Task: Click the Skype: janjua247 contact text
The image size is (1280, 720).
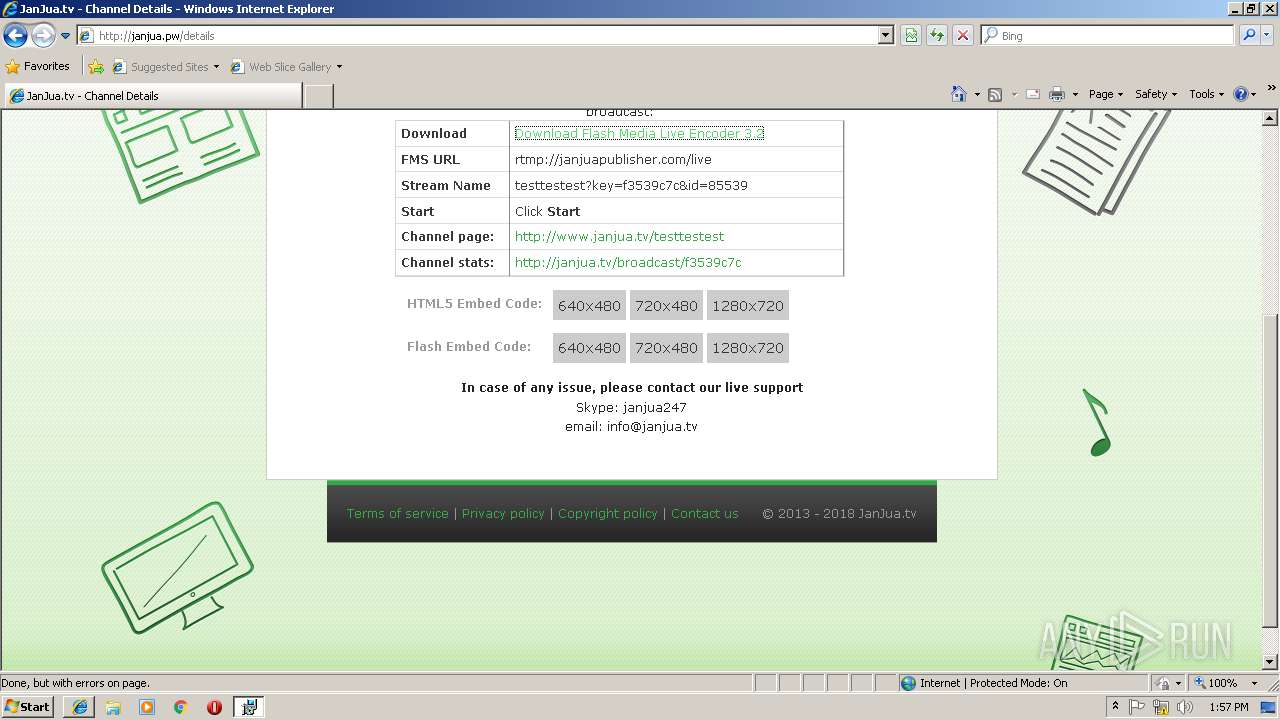Action: point(631,407)
